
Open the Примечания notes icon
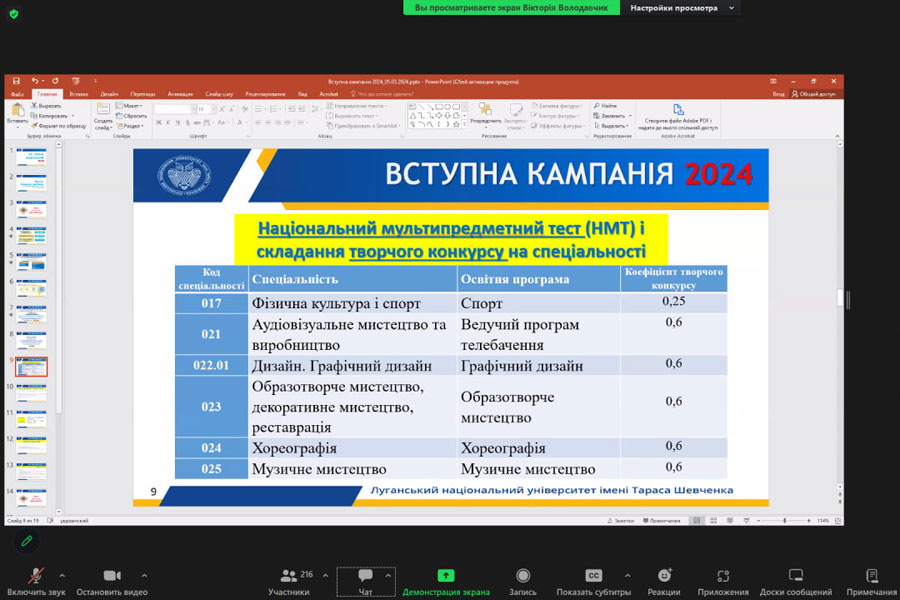pos(871,580)
